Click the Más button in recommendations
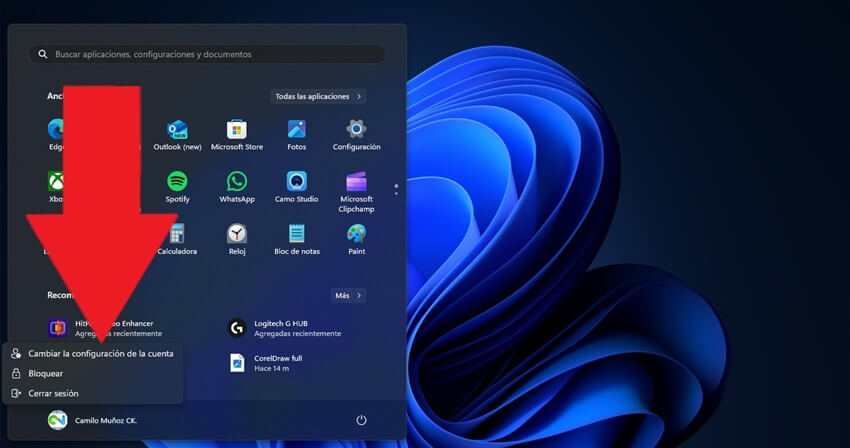This screenshot has height=448, width=850. pos(348,296)
